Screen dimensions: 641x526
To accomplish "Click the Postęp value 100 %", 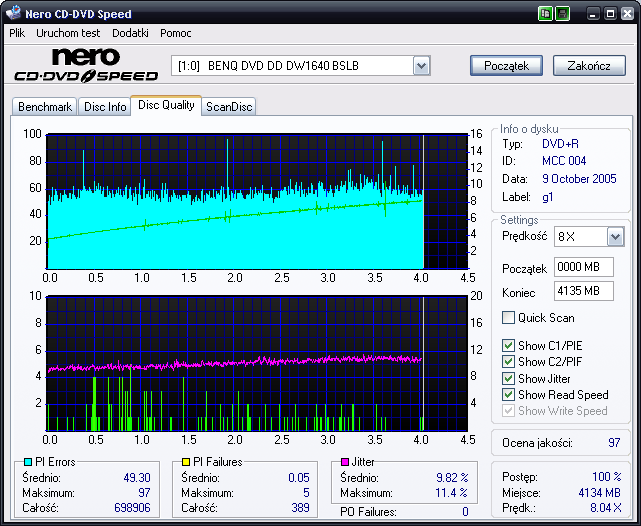I will [x=606, y=477].
